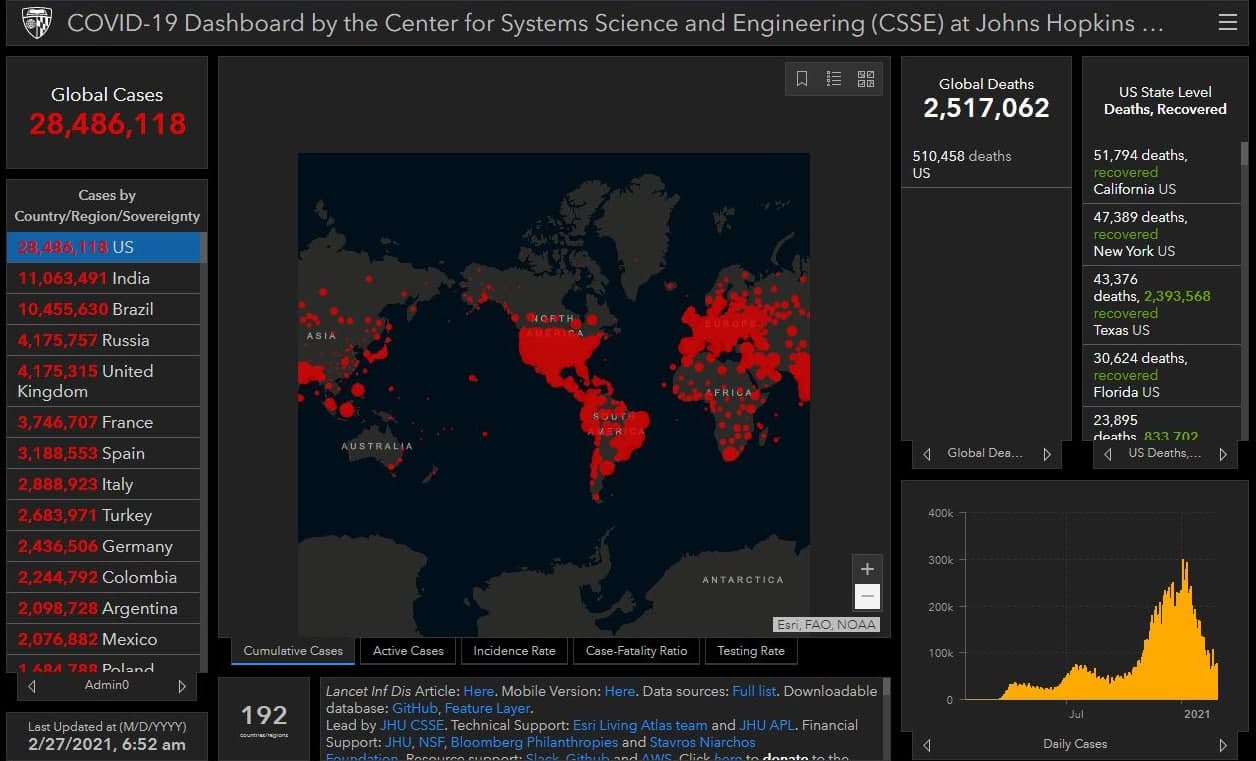The width and height of the screenshot is (1256, 761).
Task: Click the Last Updated 2/27/2021 timestamp
Action: 106,744
